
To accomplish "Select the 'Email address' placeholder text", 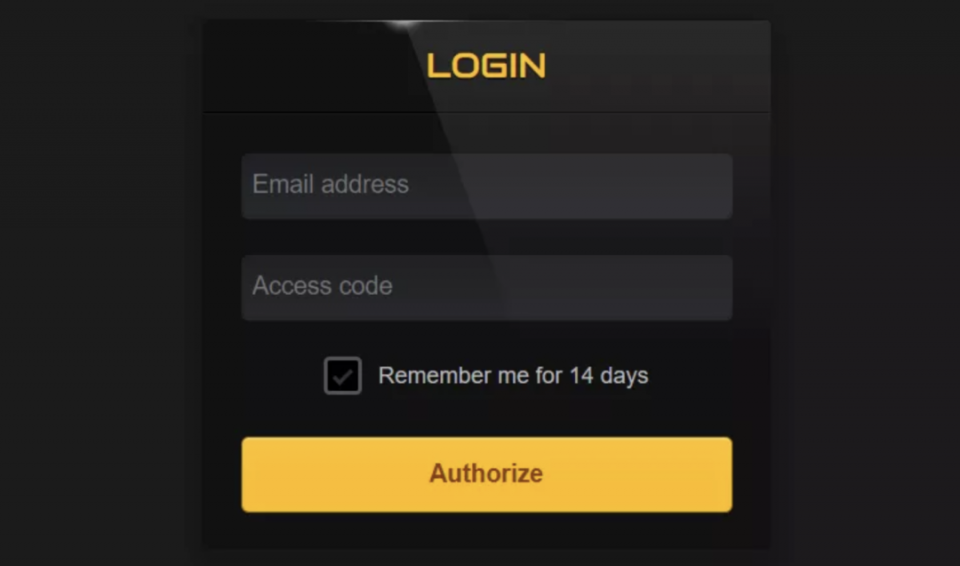I will tap(331, 184).
